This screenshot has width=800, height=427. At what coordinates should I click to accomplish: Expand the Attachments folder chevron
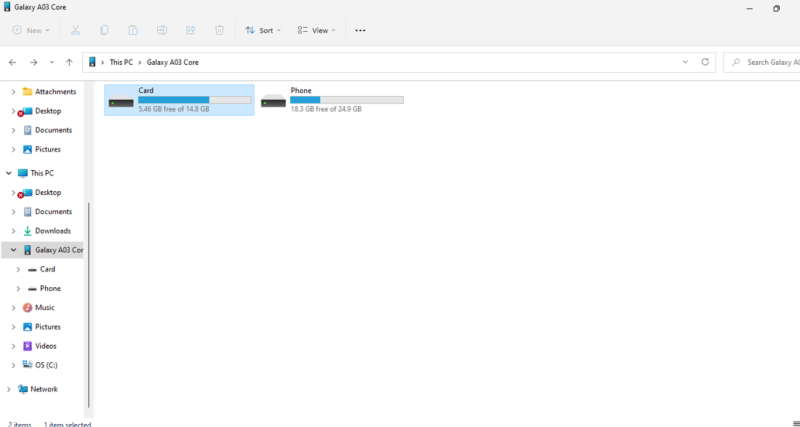[x=14, y=92]
